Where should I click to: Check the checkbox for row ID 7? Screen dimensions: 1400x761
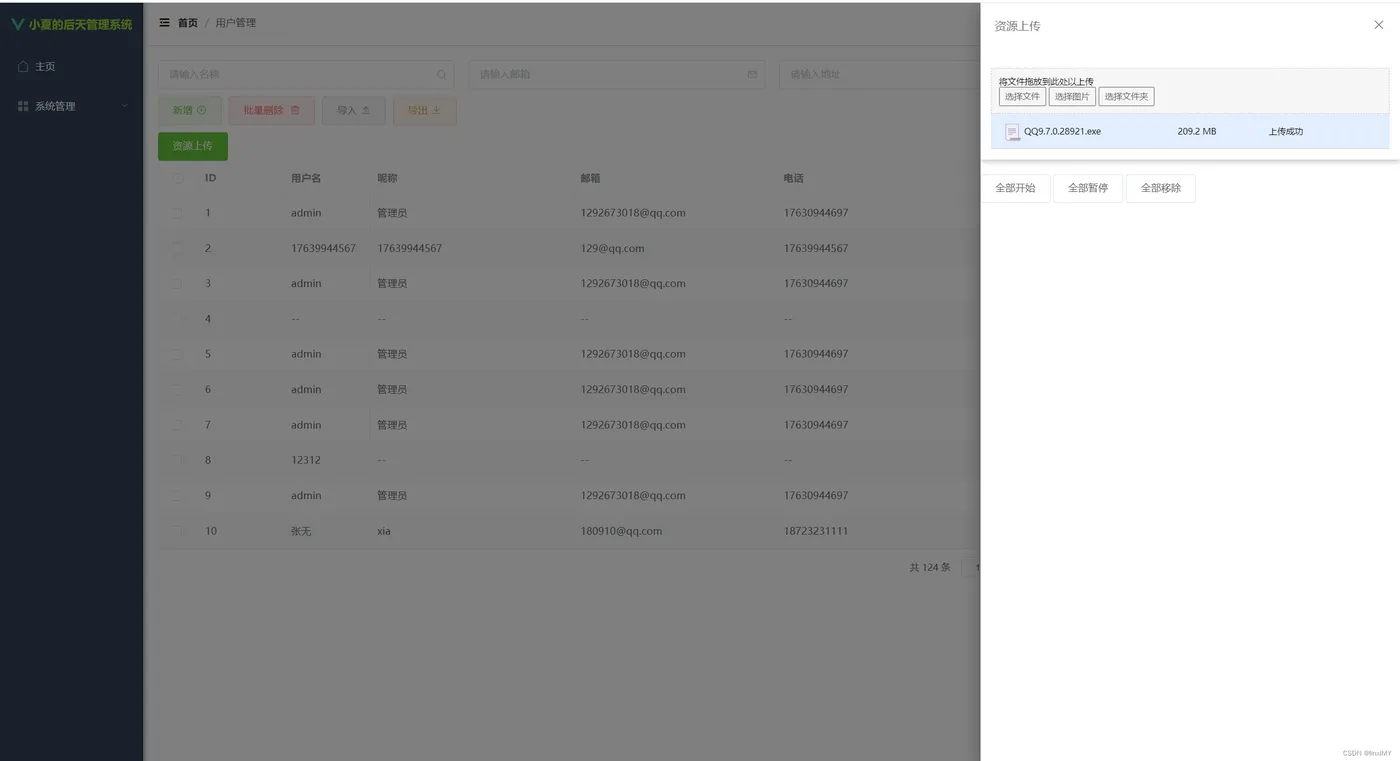click(x=178, y=425)
